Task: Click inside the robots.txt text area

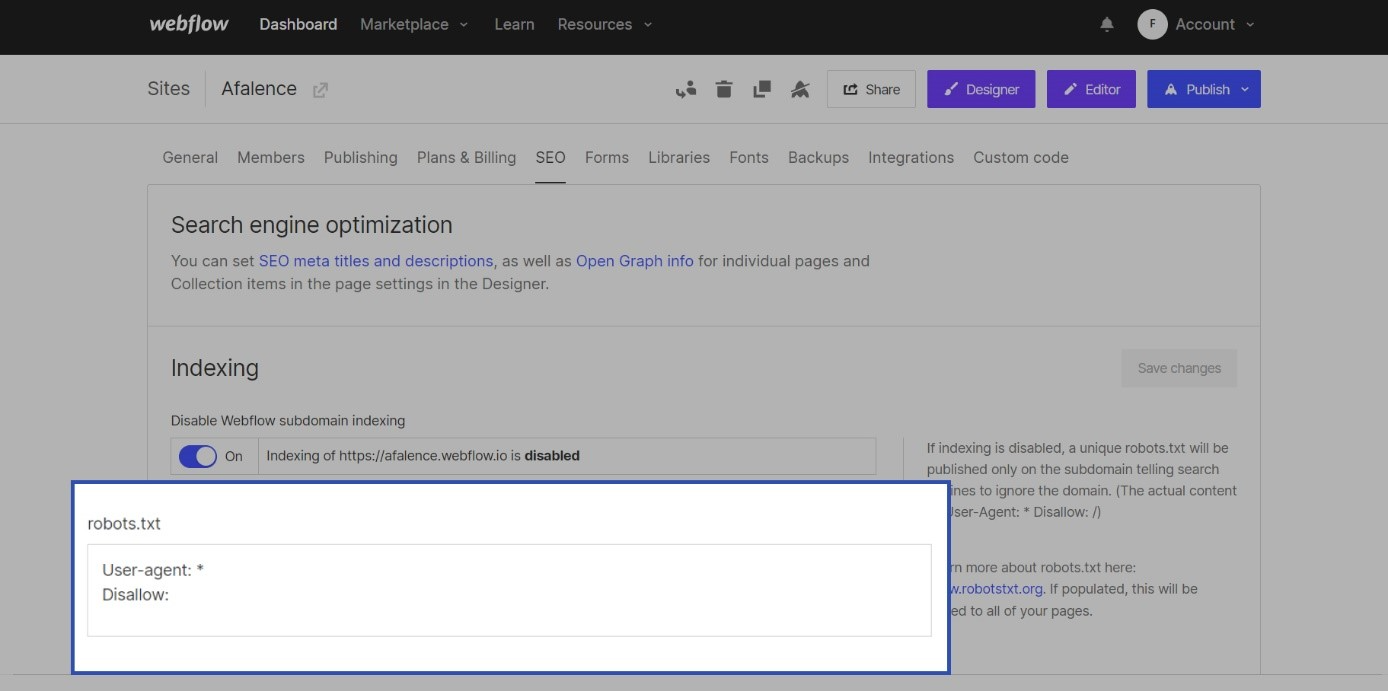Action: click(x=509, y=590)
